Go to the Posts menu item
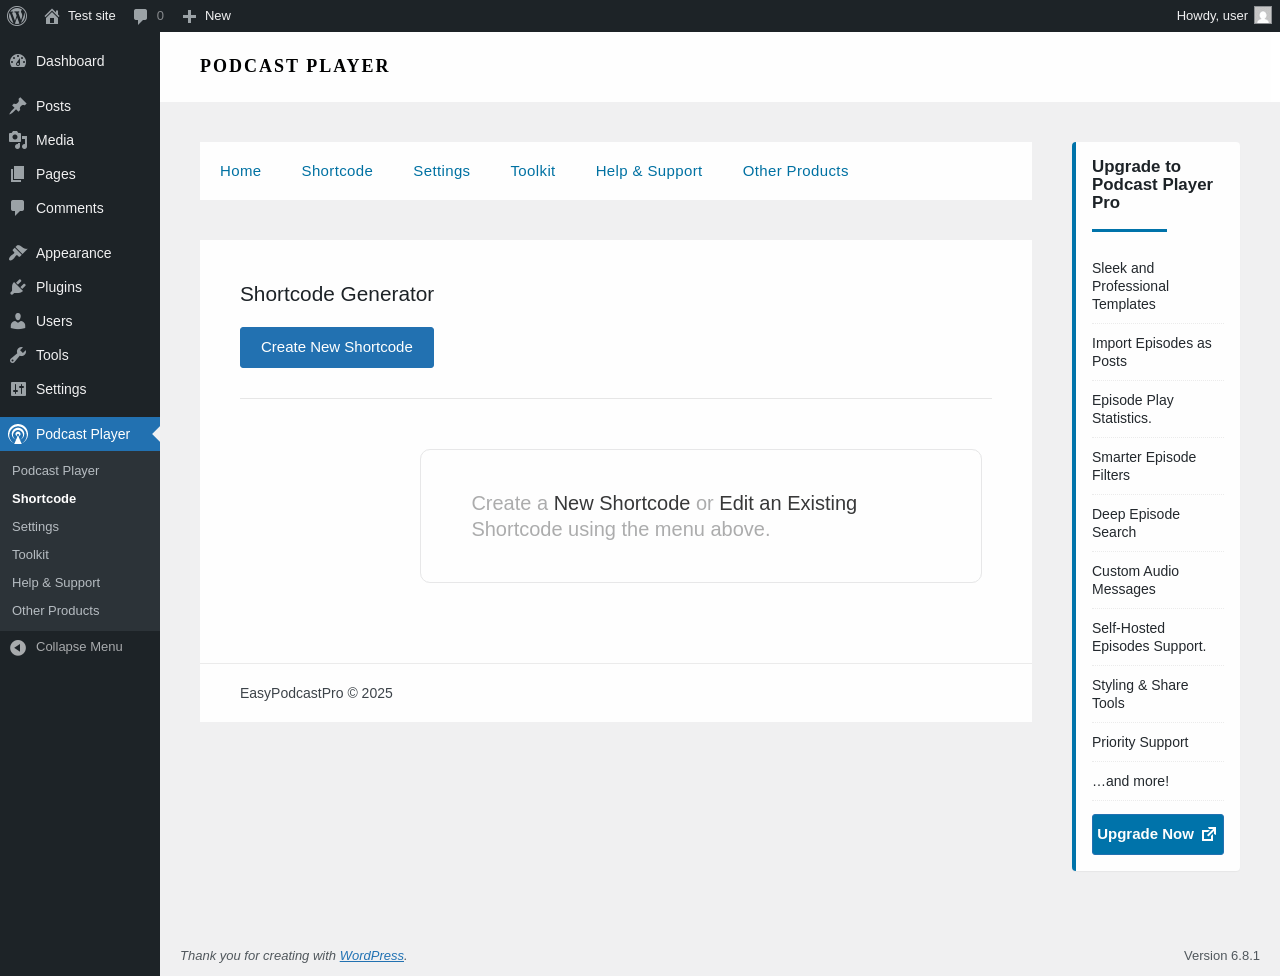Screen dimensions: 1280x976 click(x=80, y=106)
